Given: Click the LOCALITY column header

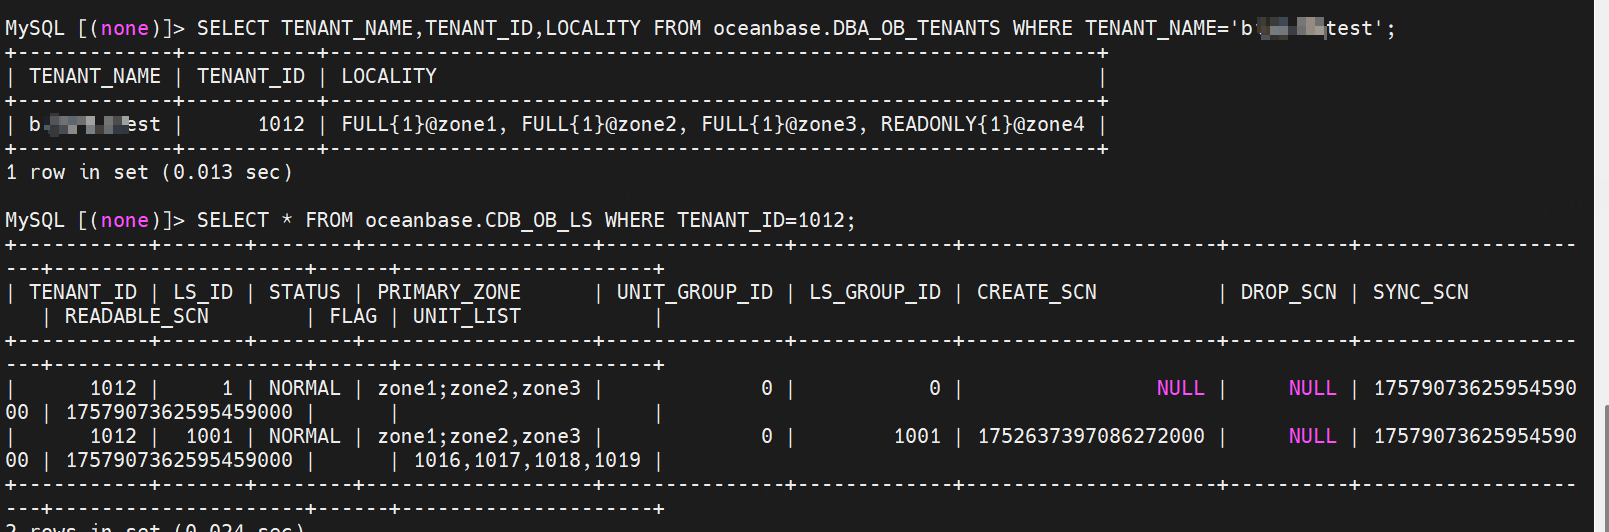Looking at the screenshot, I should [389, 76].
